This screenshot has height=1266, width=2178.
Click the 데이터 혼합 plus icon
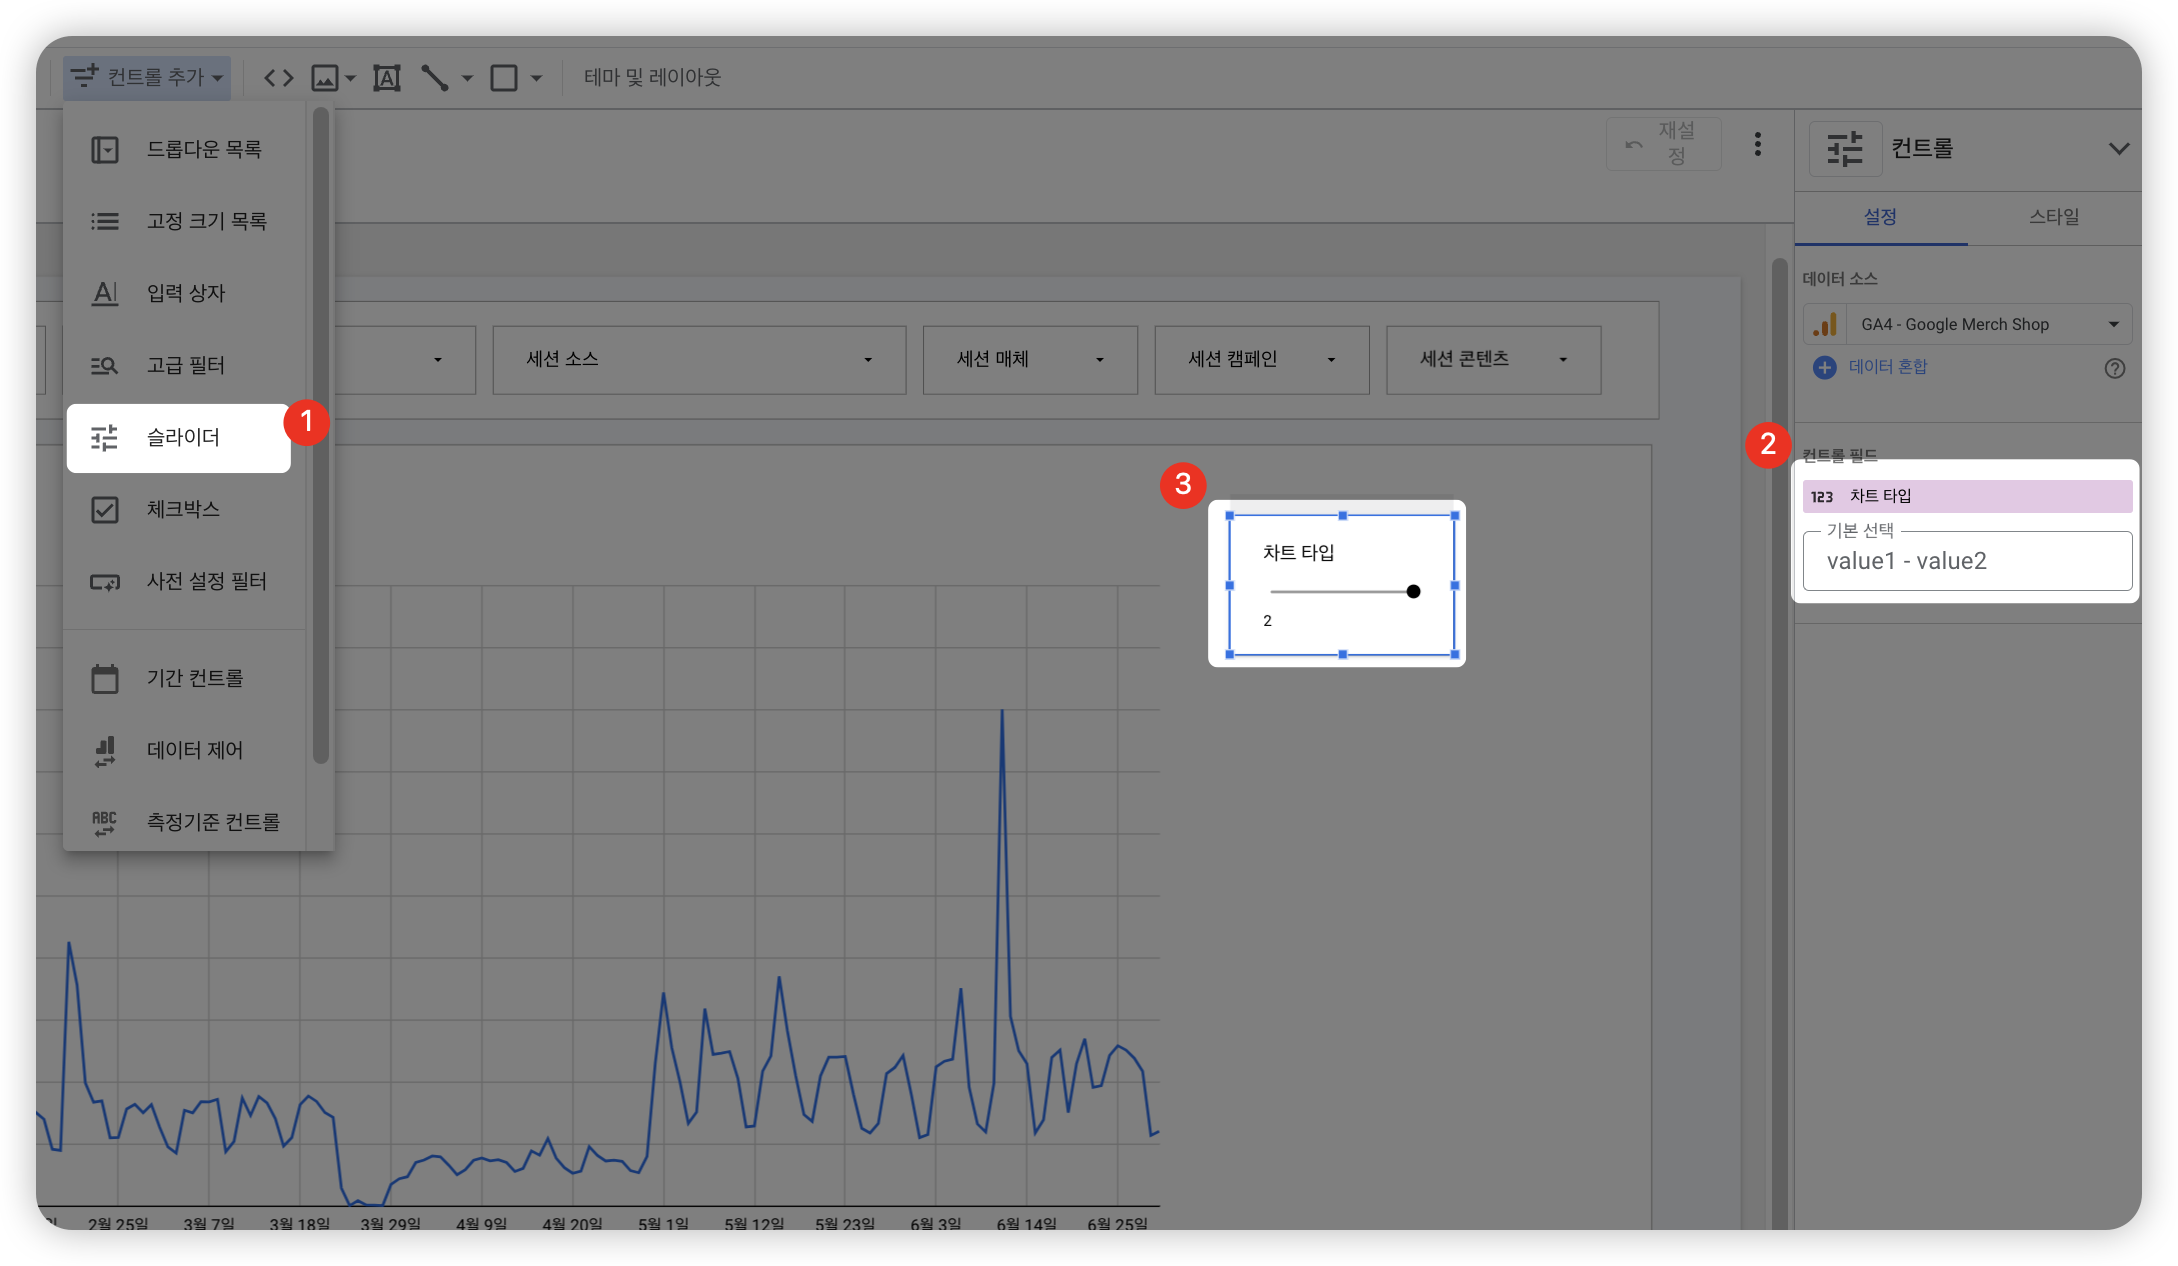click(1824, 367)
